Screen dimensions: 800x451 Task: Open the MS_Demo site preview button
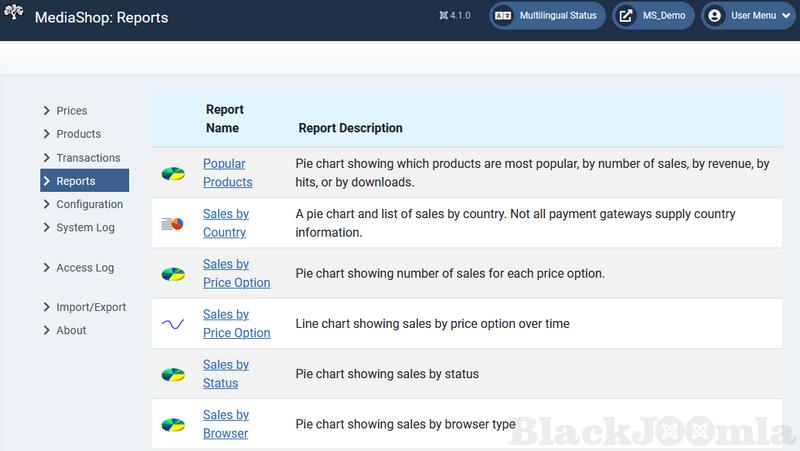click(653, 16)
